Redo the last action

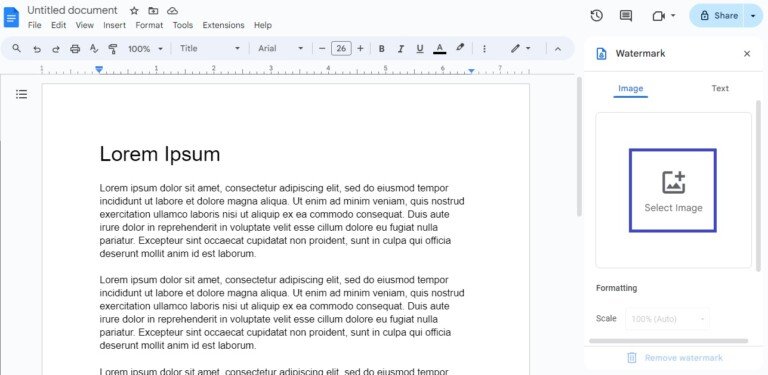55,48
